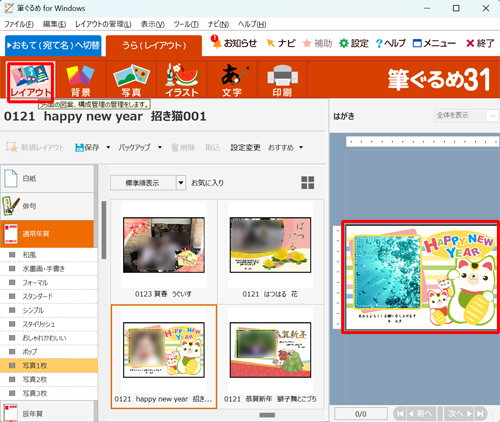
Task: Expand the バックアップ dropdown arrow
Action: tap(160, 147)
